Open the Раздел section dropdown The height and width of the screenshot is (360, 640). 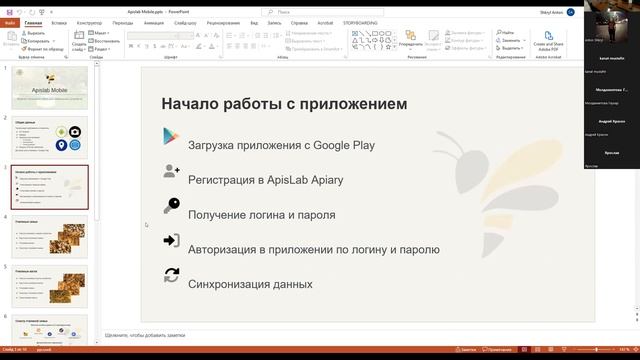pos(100,49)
